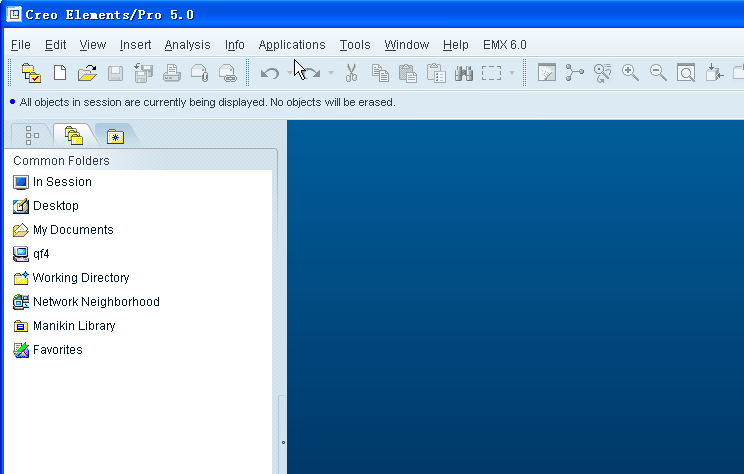The height and width of the screenshot is (474, 744).
Task: Click the Reorient view icon
Action: click(714, 73)
